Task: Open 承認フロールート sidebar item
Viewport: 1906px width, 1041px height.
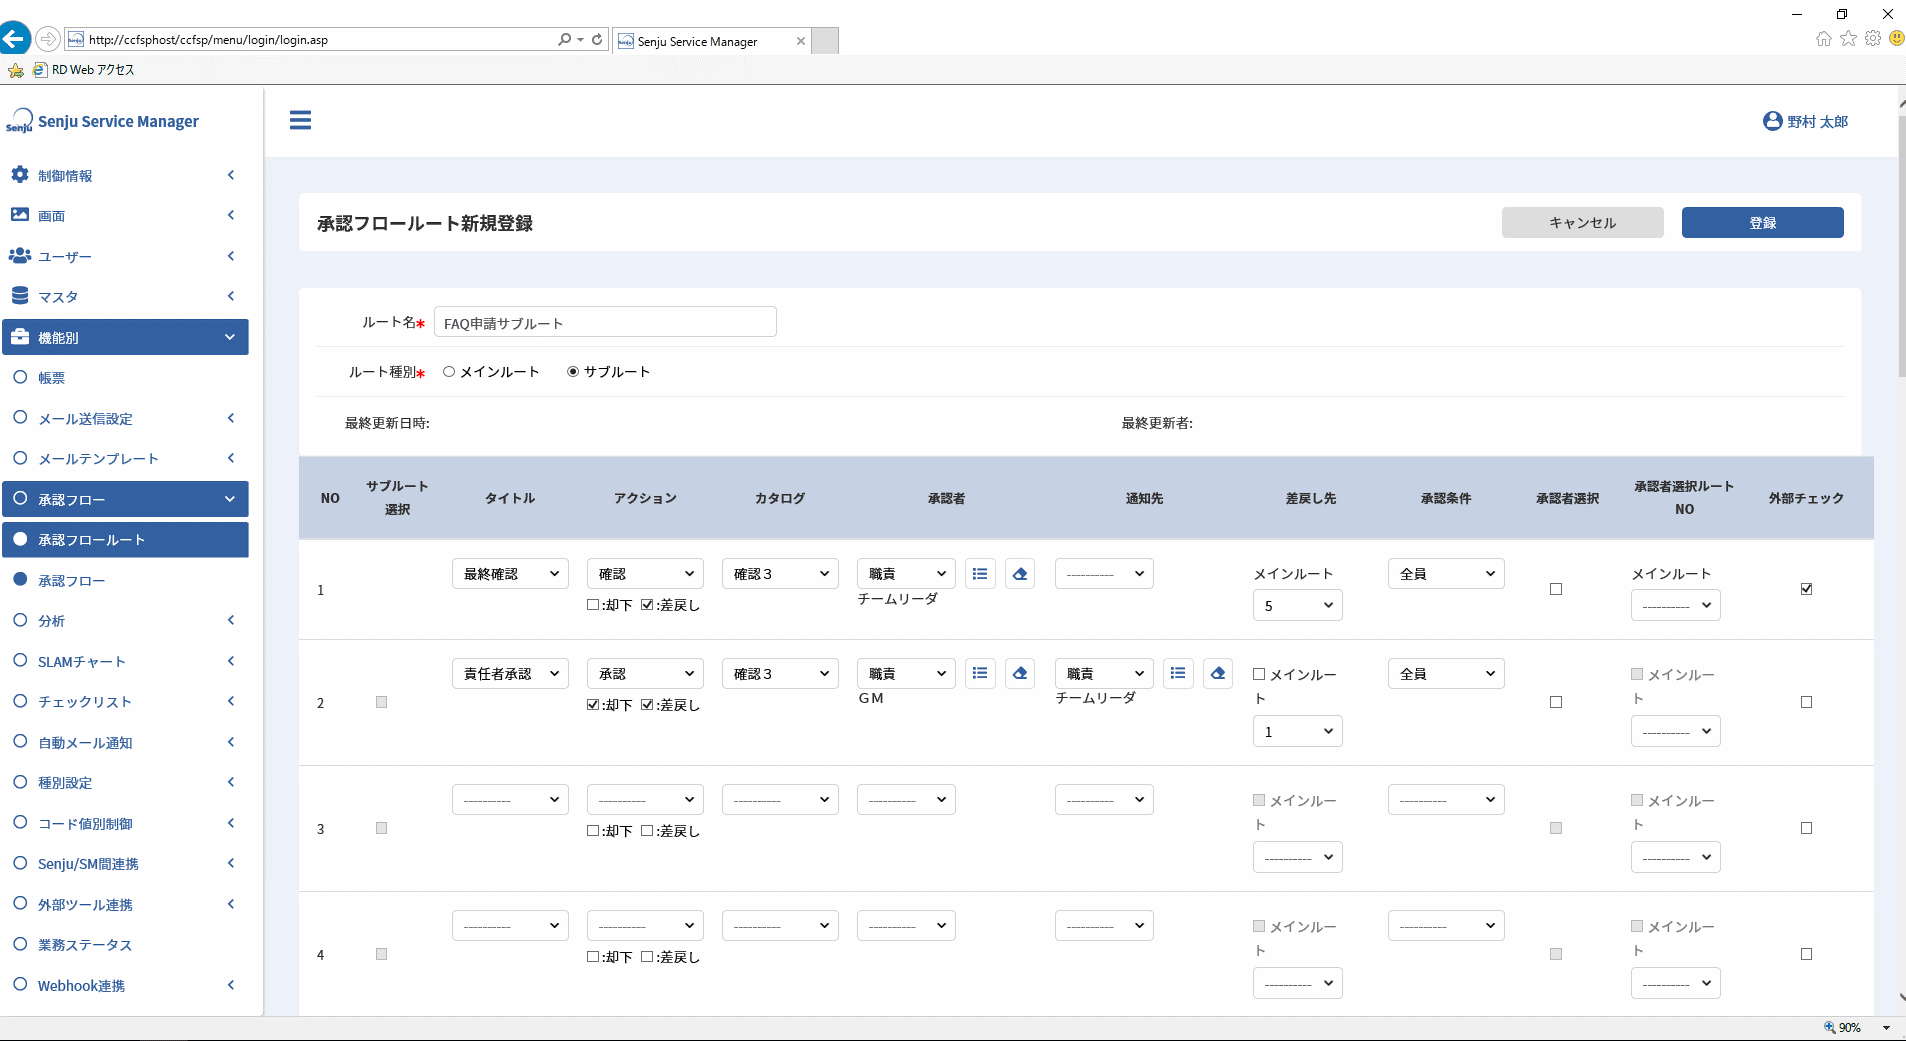Action: click(x=125, y=540)
